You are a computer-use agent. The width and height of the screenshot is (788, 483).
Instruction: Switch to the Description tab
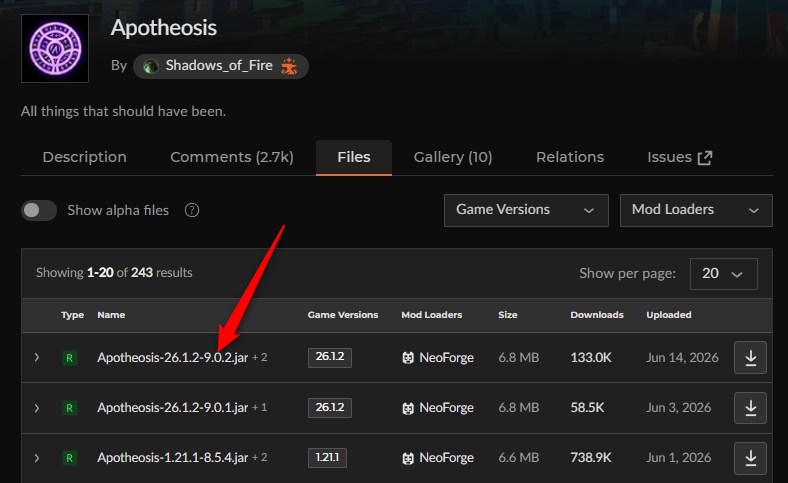(84, 157)
